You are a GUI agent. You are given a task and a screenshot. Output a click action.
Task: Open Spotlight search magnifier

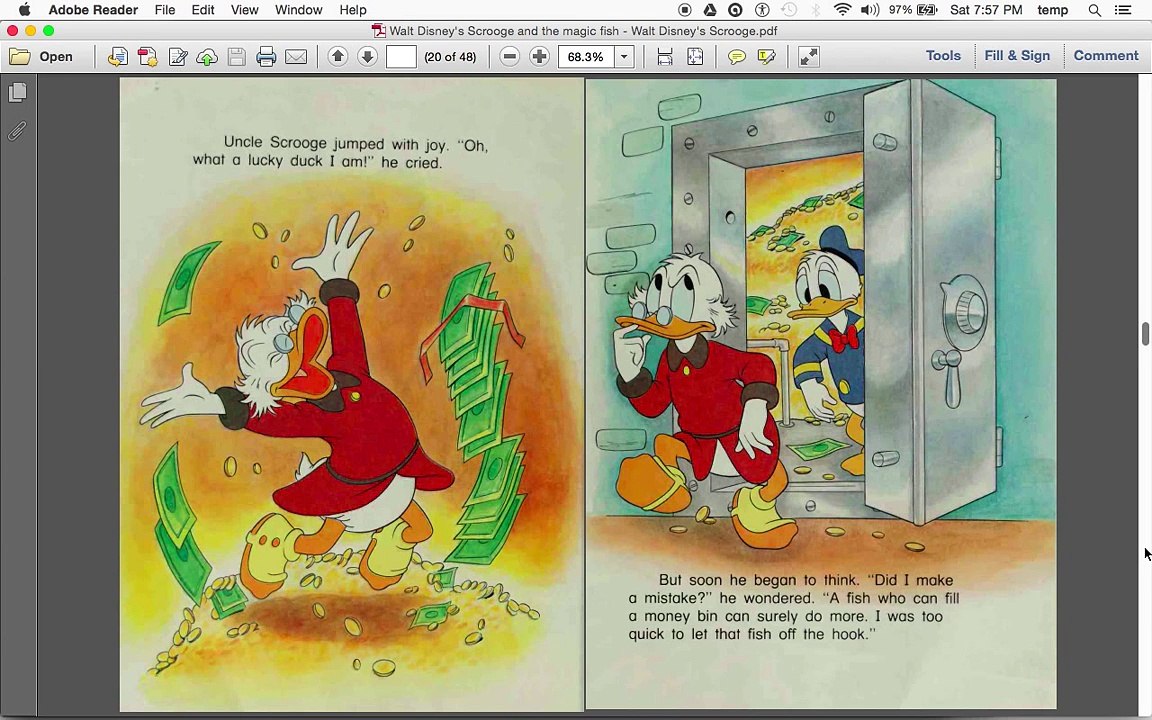[1095, 10]
